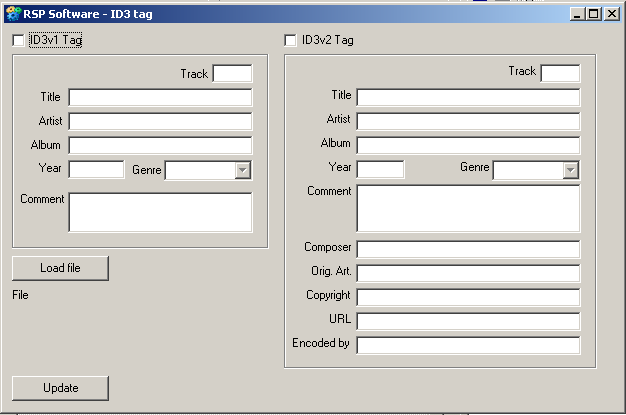
Task: Focus the ID3v2 Artist field
Action: (x=468, y=121)
